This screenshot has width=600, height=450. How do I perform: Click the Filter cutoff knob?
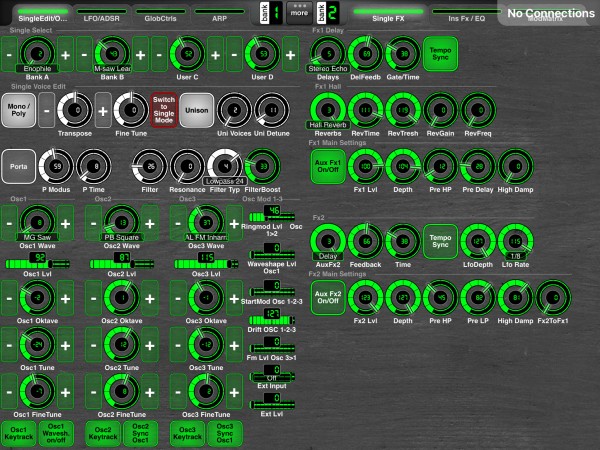pos(150,166)
